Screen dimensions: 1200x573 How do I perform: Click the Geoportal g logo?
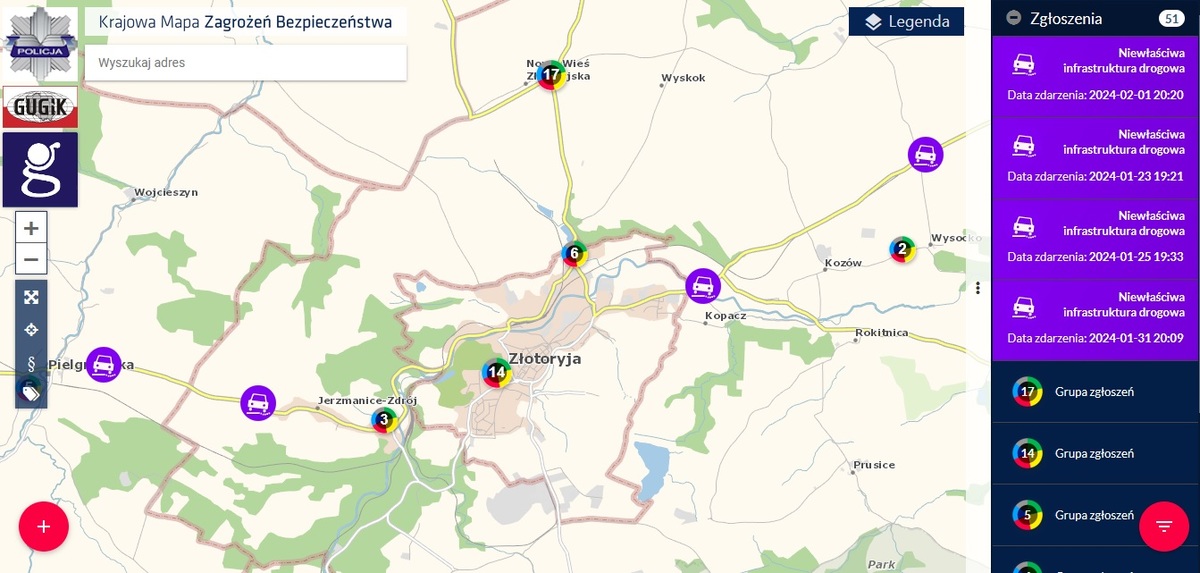click(x=40, y=169)
